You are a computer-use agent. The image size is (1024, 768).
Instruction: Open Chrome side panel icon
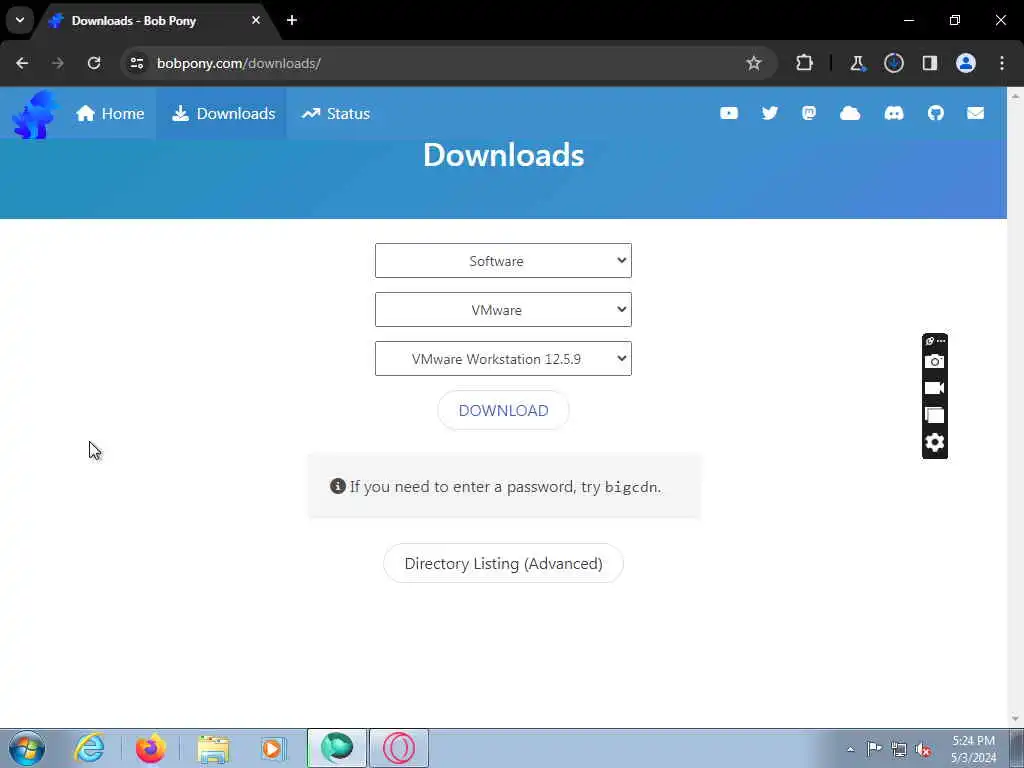(x=930, y=63)
